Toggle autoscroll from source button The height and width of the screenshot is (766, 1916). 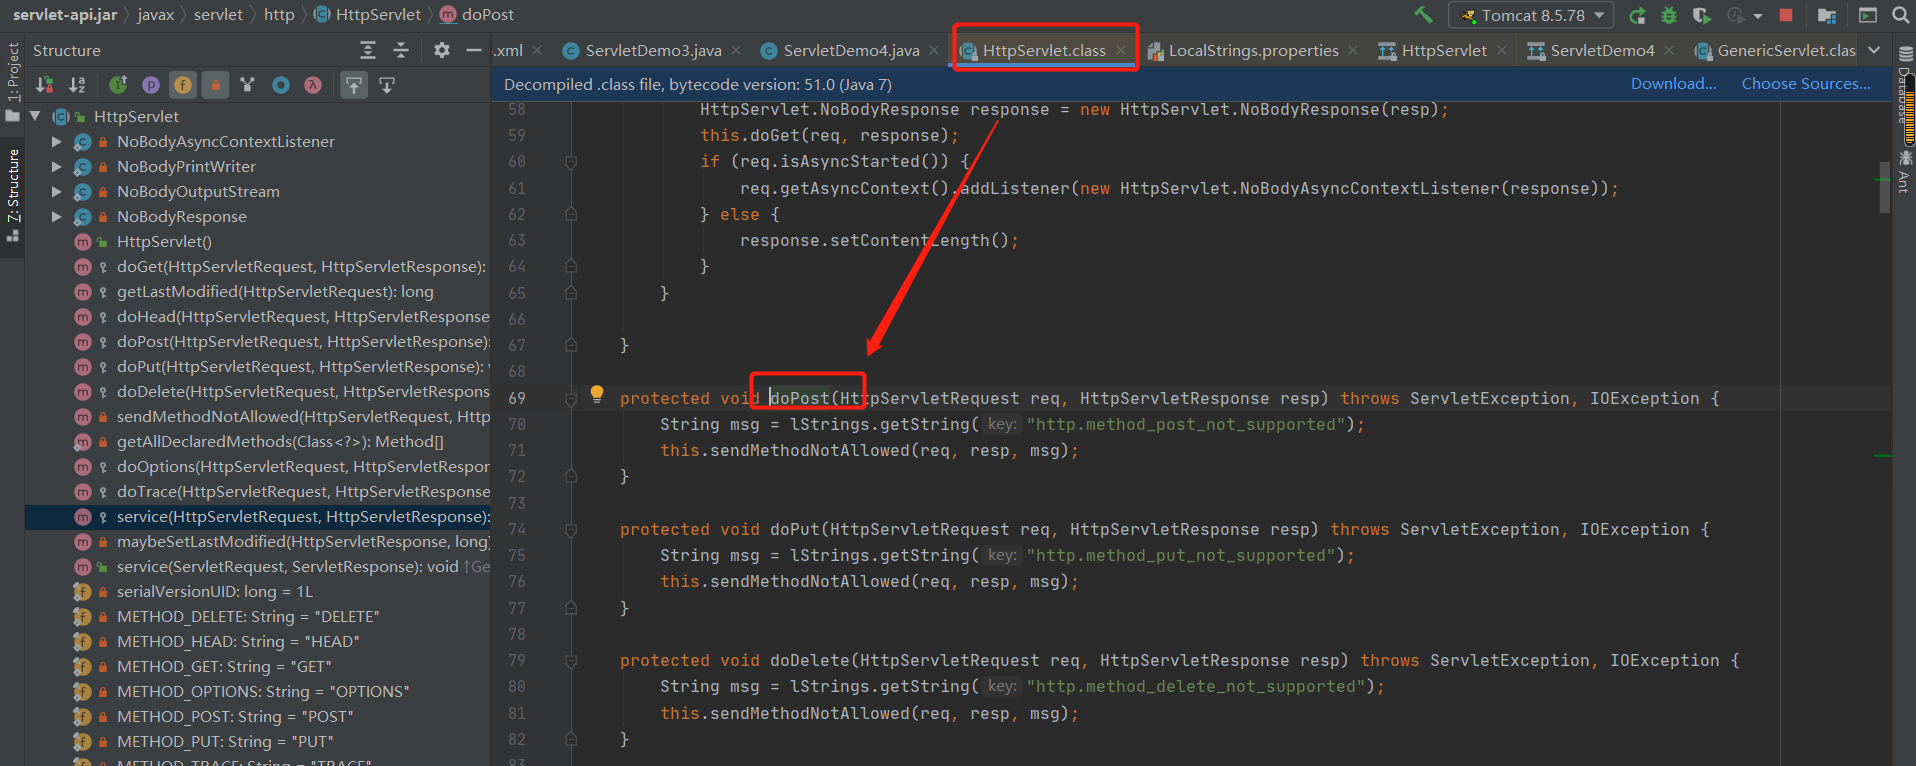(x=387, y=85)
